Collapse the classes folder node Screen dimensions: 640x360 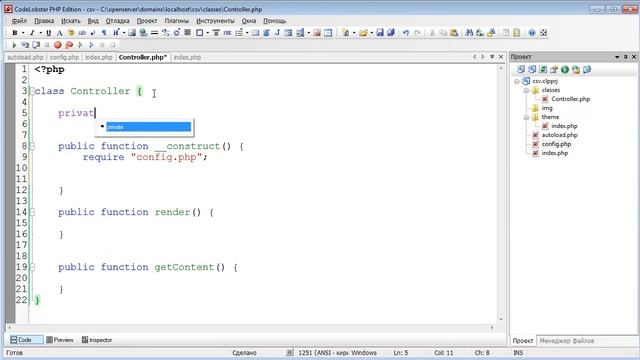point(527,90)
